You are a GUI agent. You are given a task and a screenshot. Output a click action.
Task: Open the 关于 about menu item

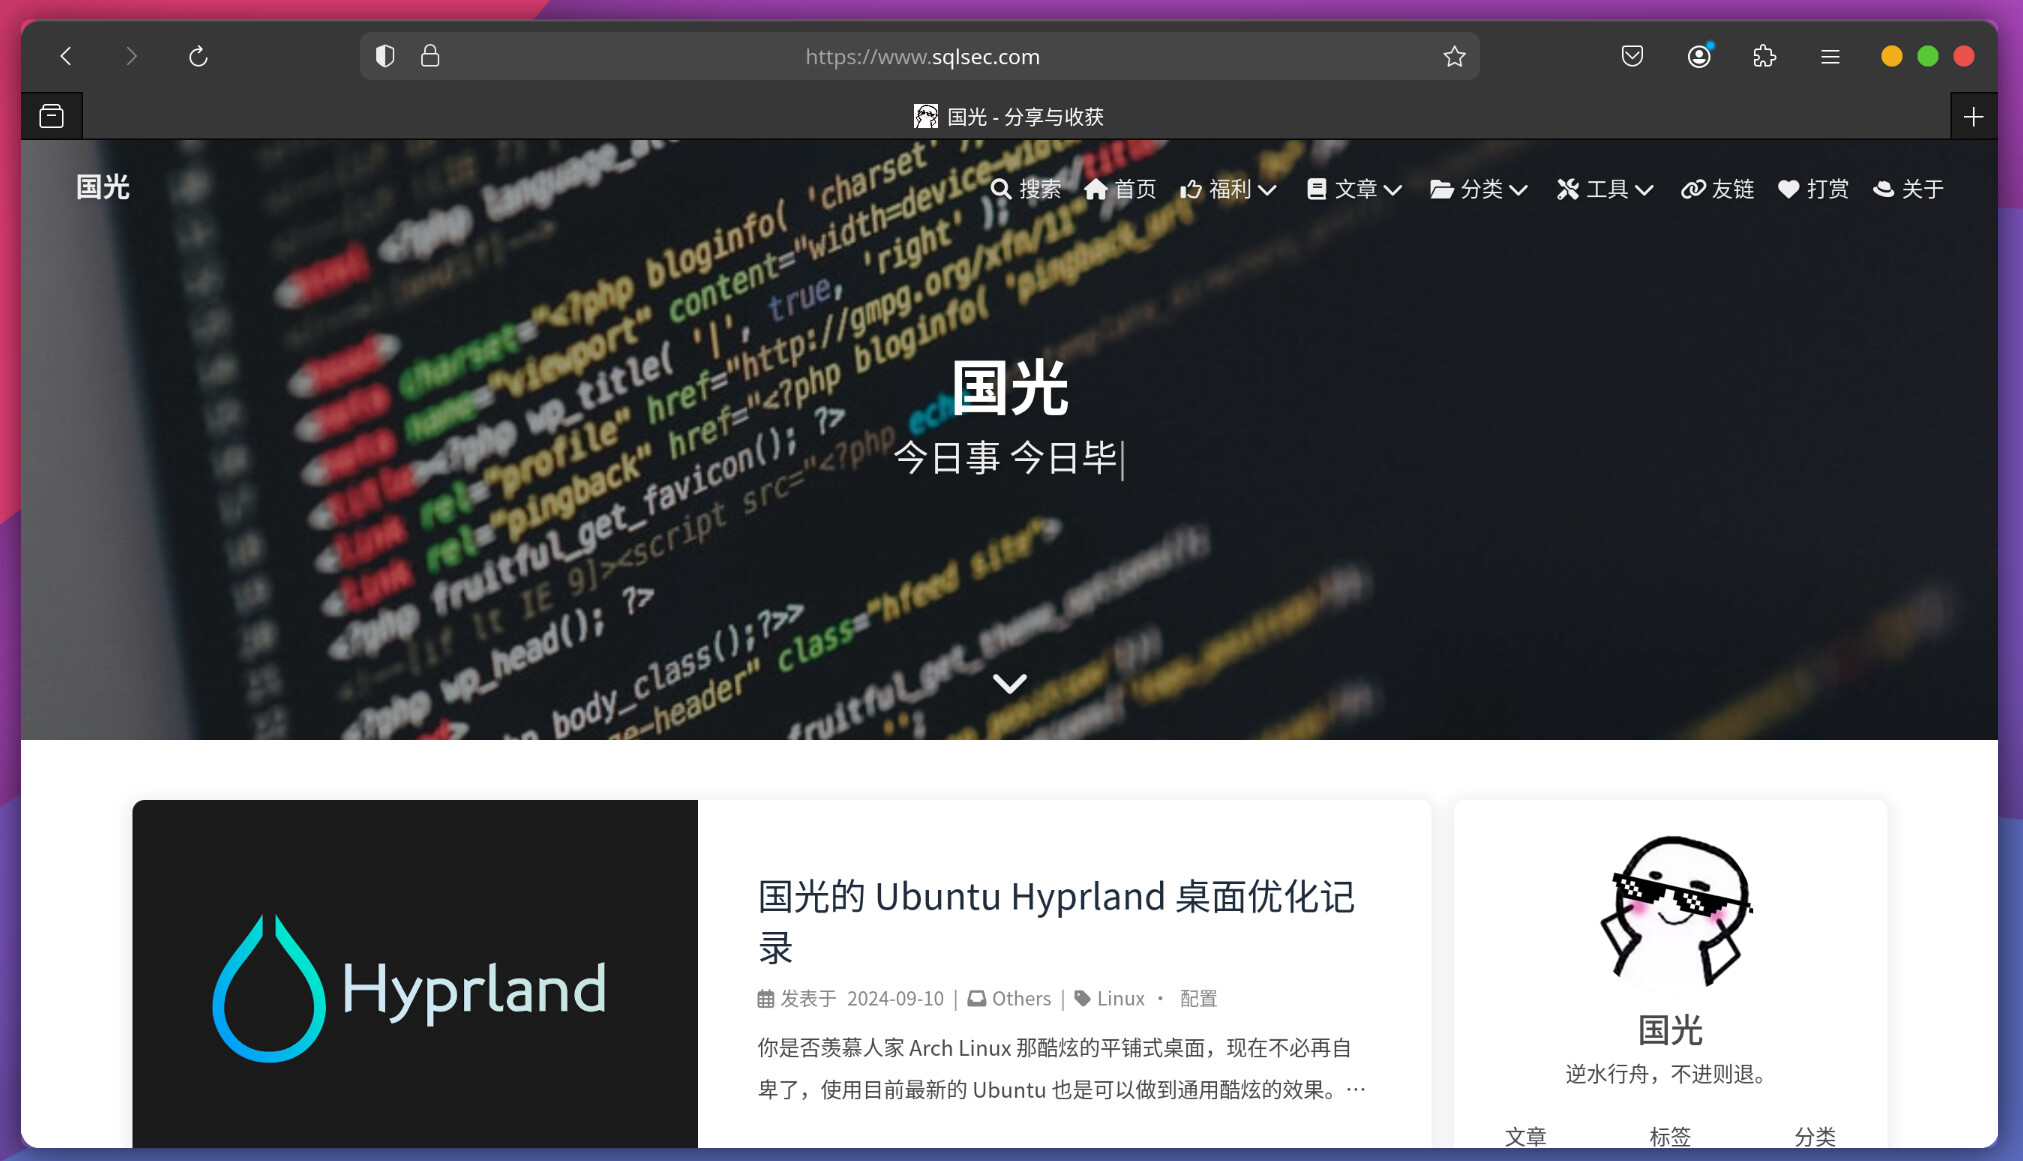pos(1909,189)
